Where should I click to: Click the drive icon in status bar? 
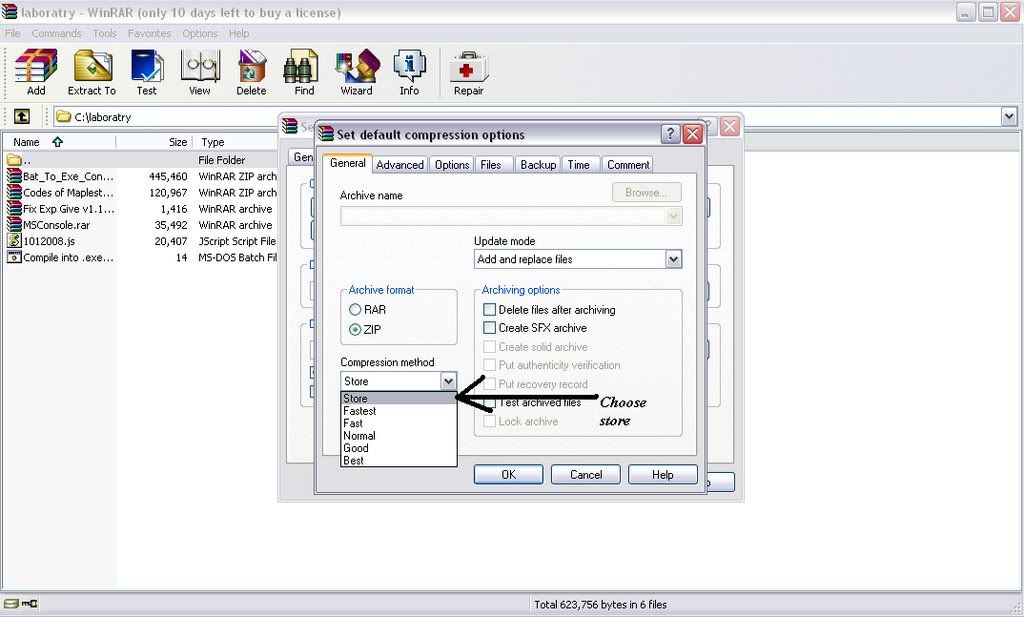point(11,604)
